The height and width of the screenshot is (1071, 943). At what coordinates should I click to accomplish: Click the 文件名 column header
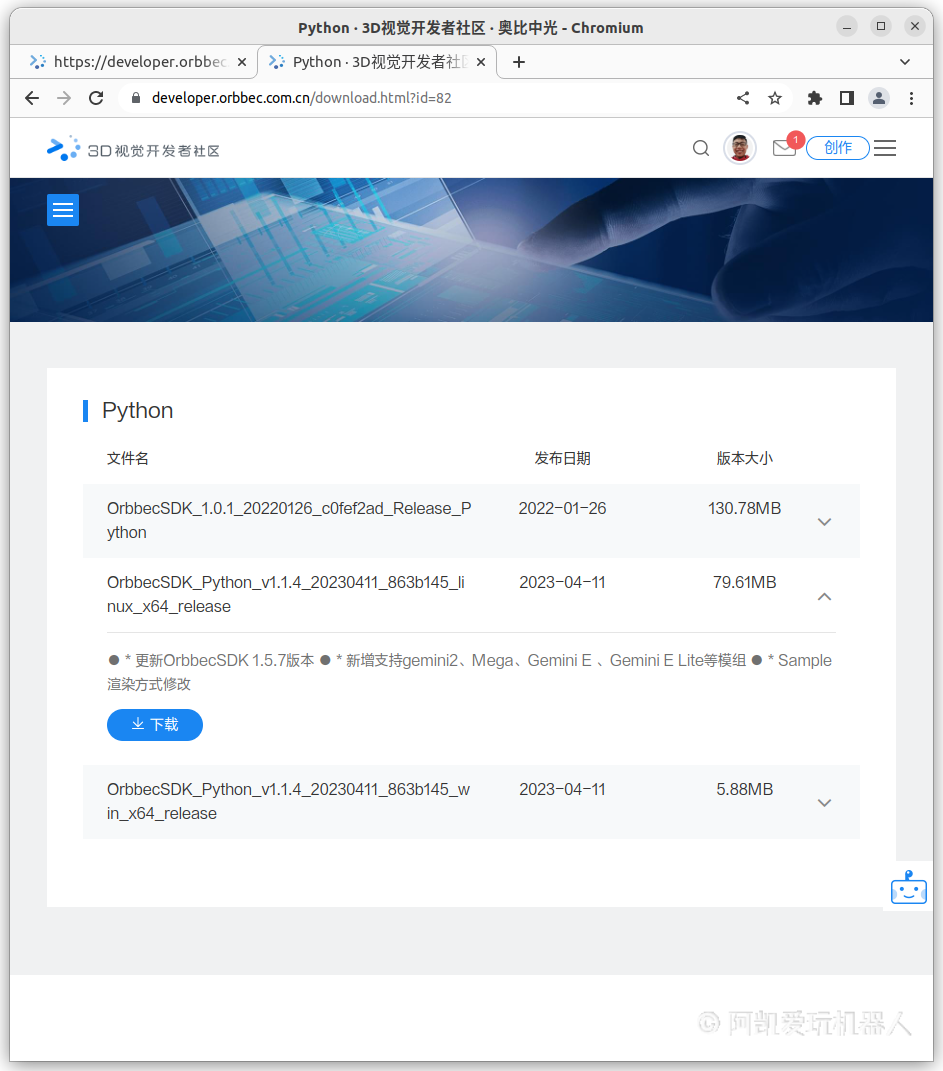point(128,458)
